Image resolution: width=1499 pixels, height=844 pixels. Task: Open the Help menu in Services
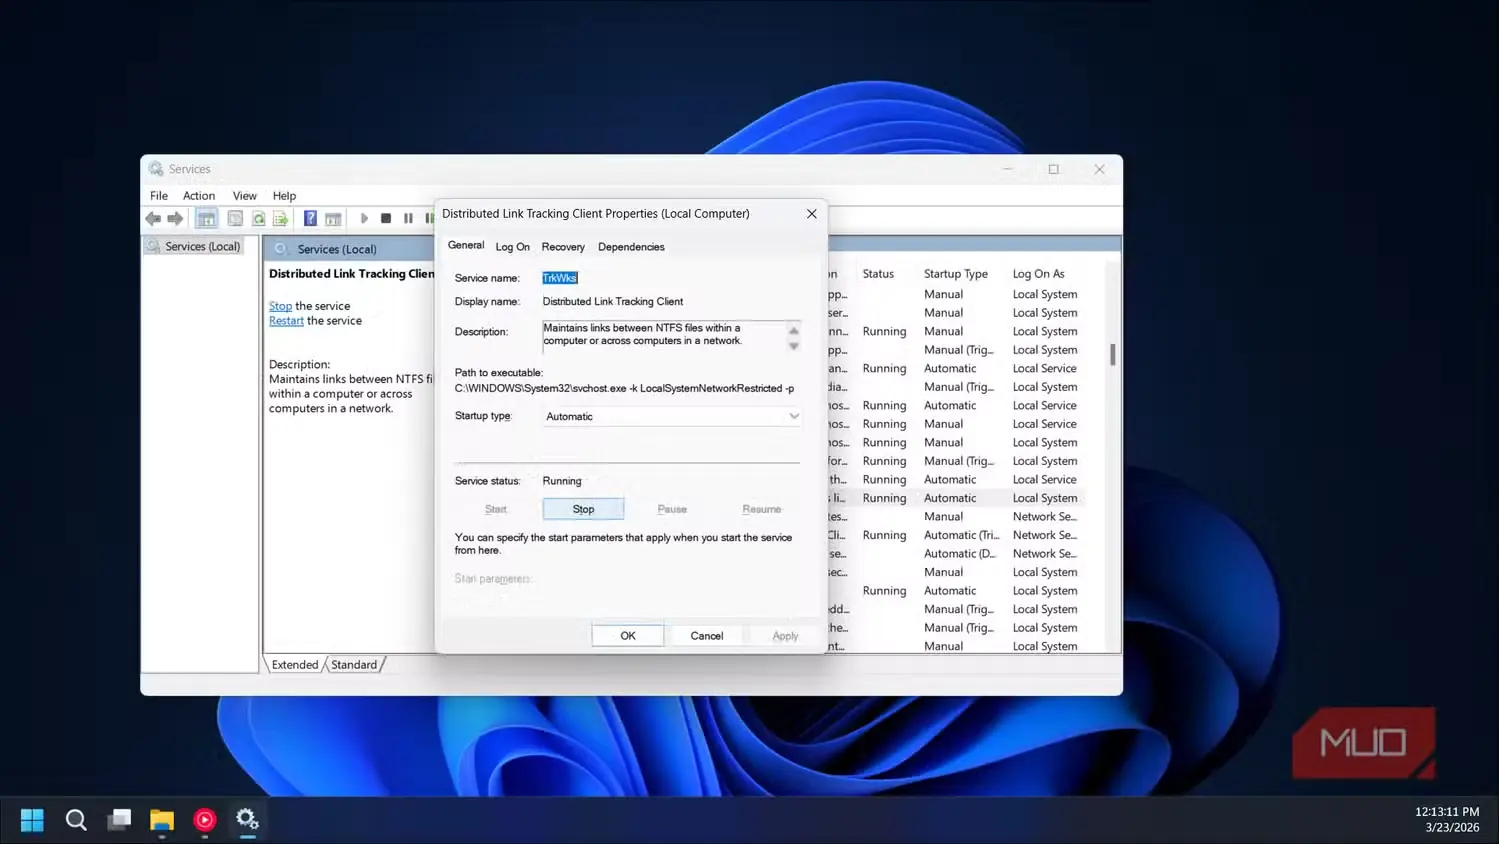tap(285, 196)
